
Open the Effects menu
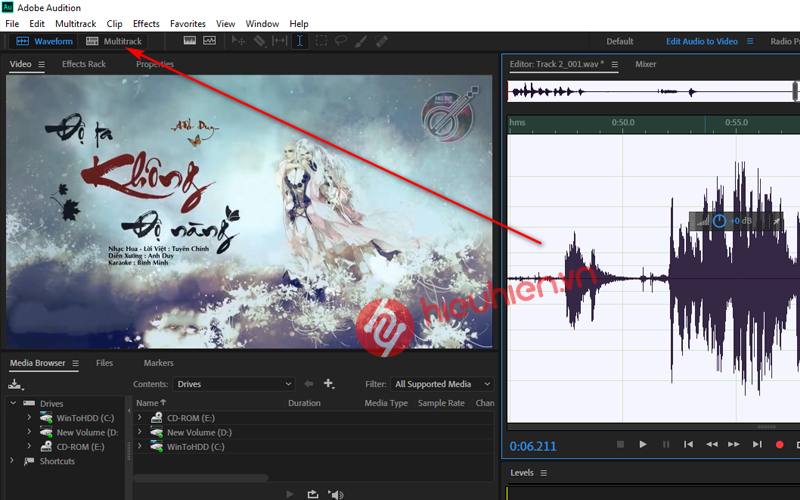pyautogui.click(x=146, y=24)
